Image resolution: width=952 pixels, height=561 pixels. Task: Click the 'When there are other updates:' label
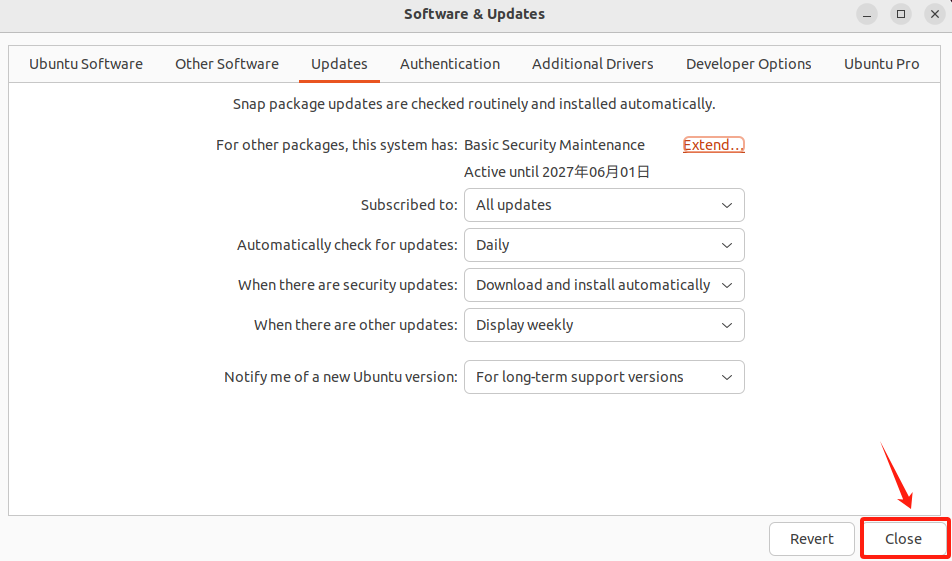(x=356, y=325)
